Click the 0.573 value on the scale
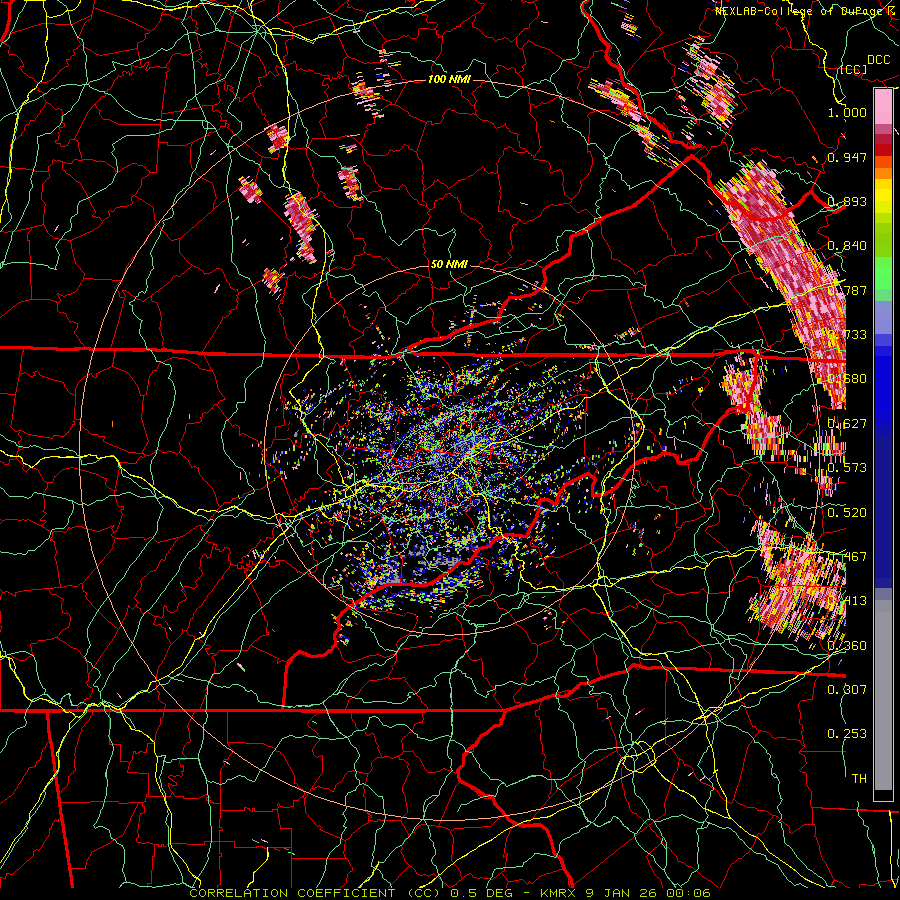Viewport: 900px width, 900px height. pos(847,468)
